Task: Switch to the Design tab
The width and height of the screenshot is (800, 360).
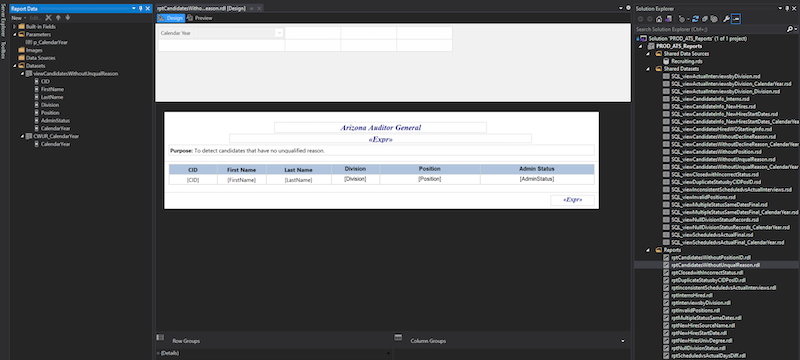Action: pyautogui.click(x=171, y=18)
